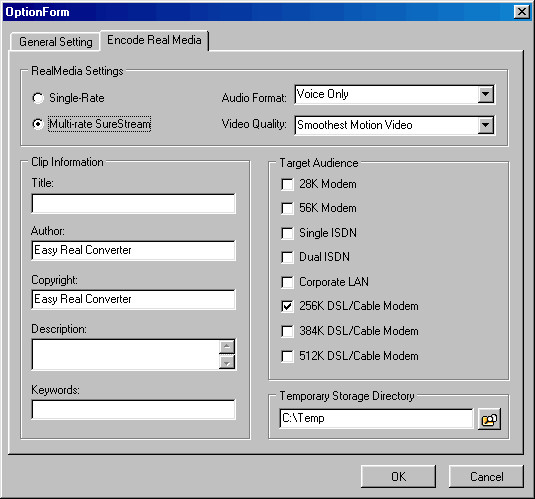Image resolution: width=535 pixels, height=499 pixels.
Task: Uncheck 256K DSL/Cable Modem
Action: click(287, 306)
